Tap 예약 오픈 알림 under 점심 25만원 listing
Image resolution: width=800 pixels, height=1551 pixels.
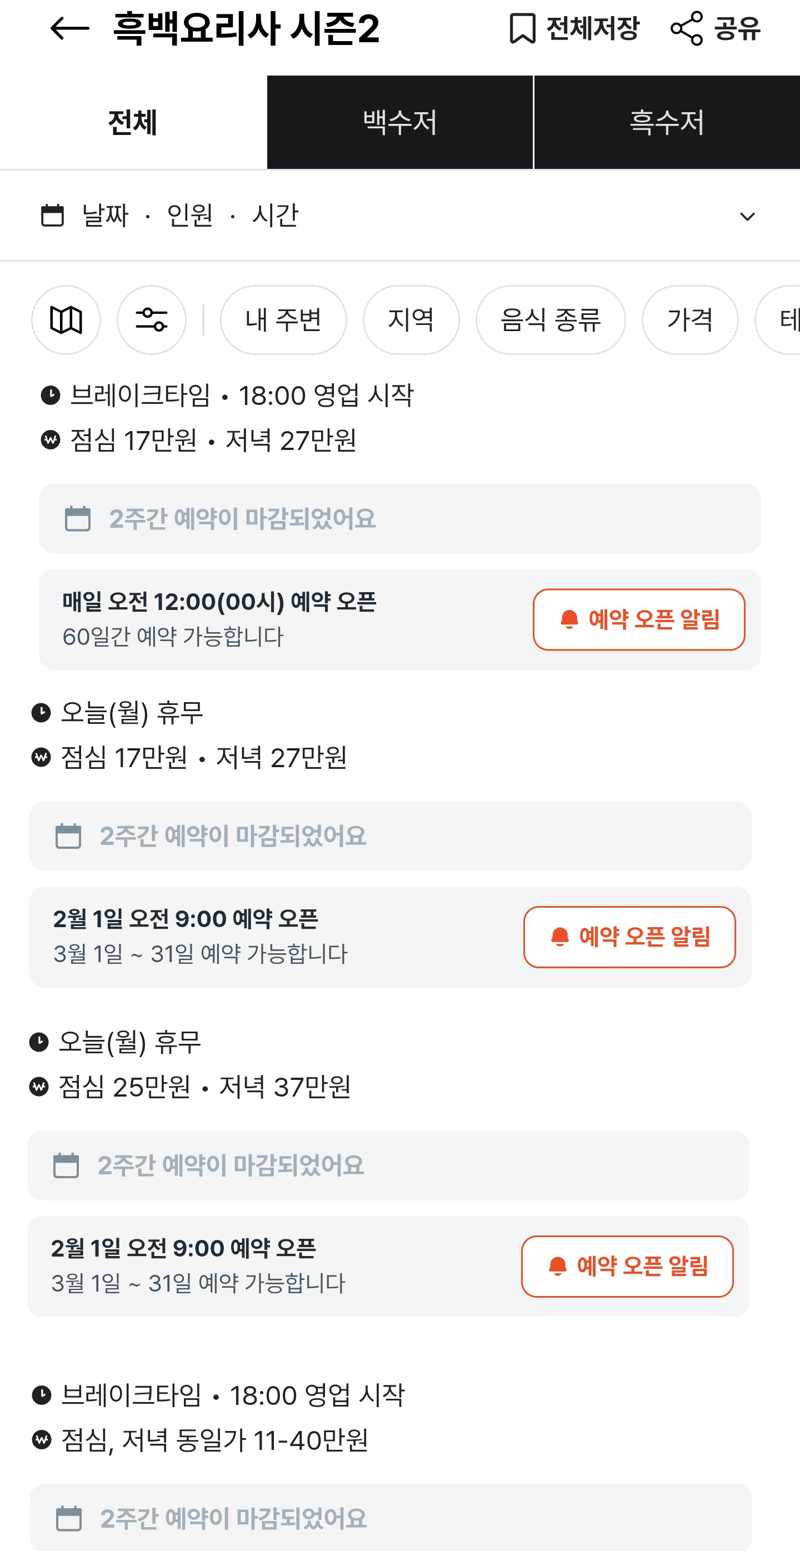[x=627, y=1266]
